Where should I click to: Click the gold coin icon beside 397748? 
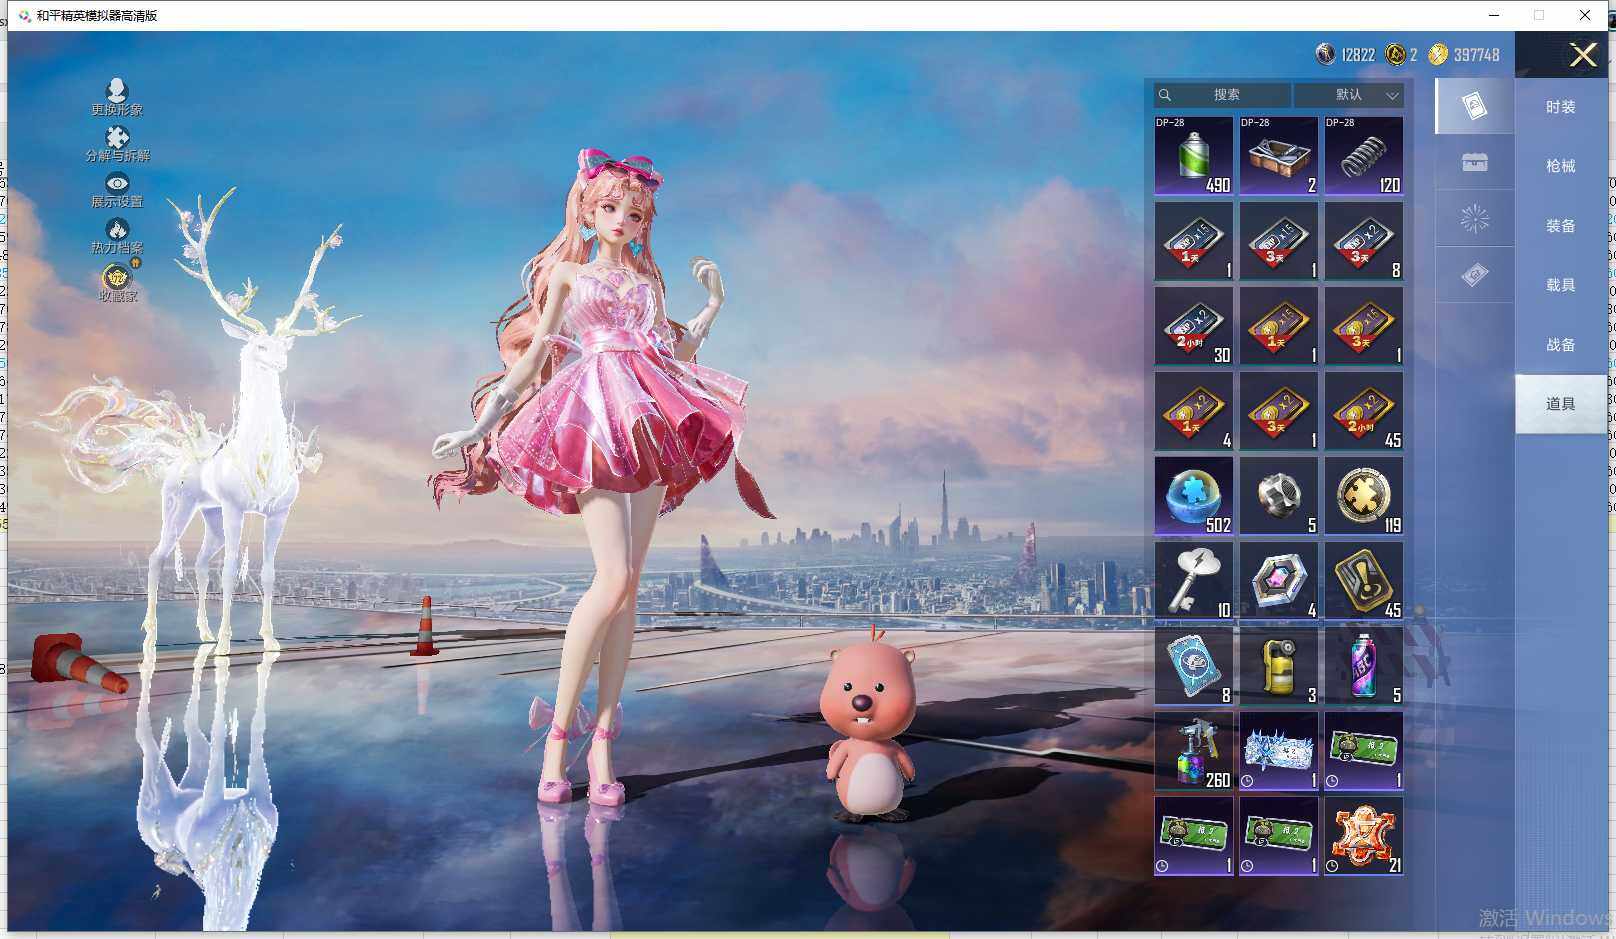point(1438,54)
